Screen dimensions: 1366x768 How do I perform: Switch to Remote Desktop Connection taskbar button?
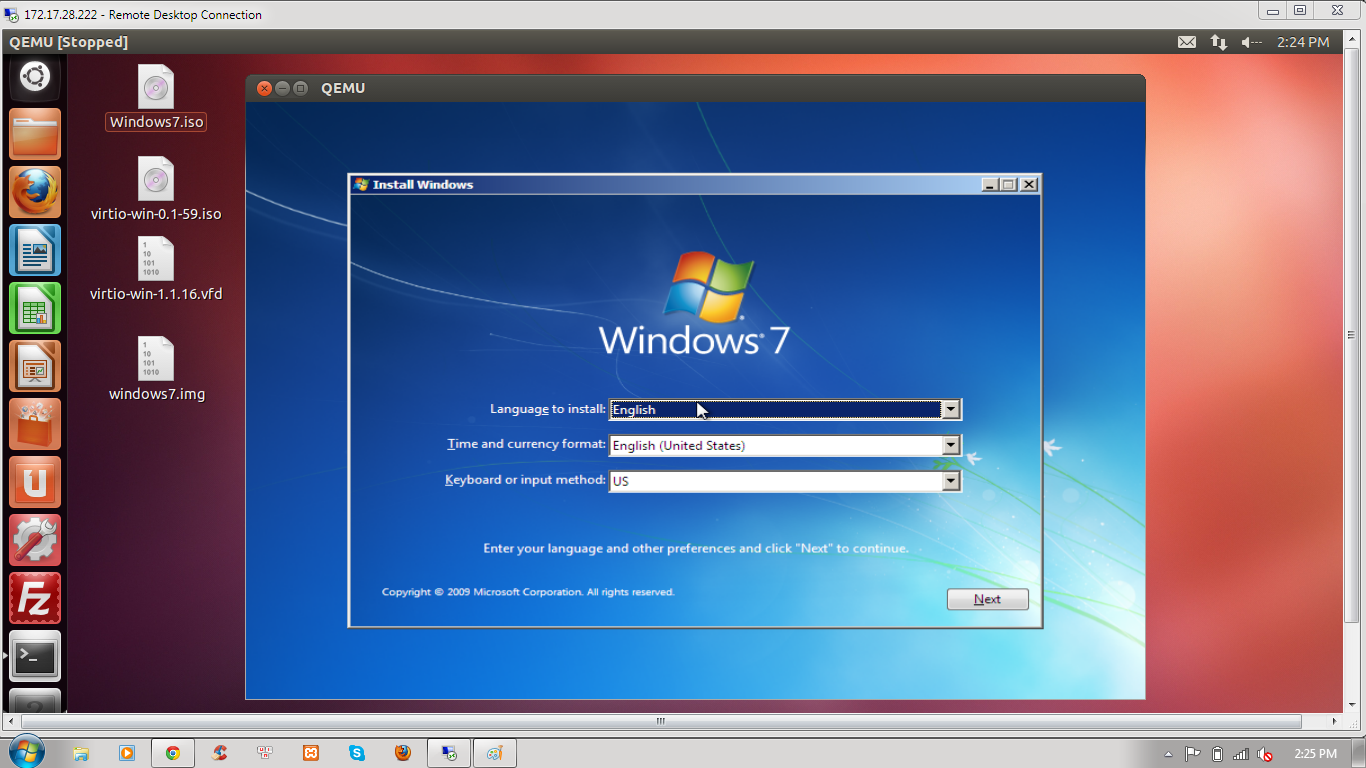[x=449, y=753]
